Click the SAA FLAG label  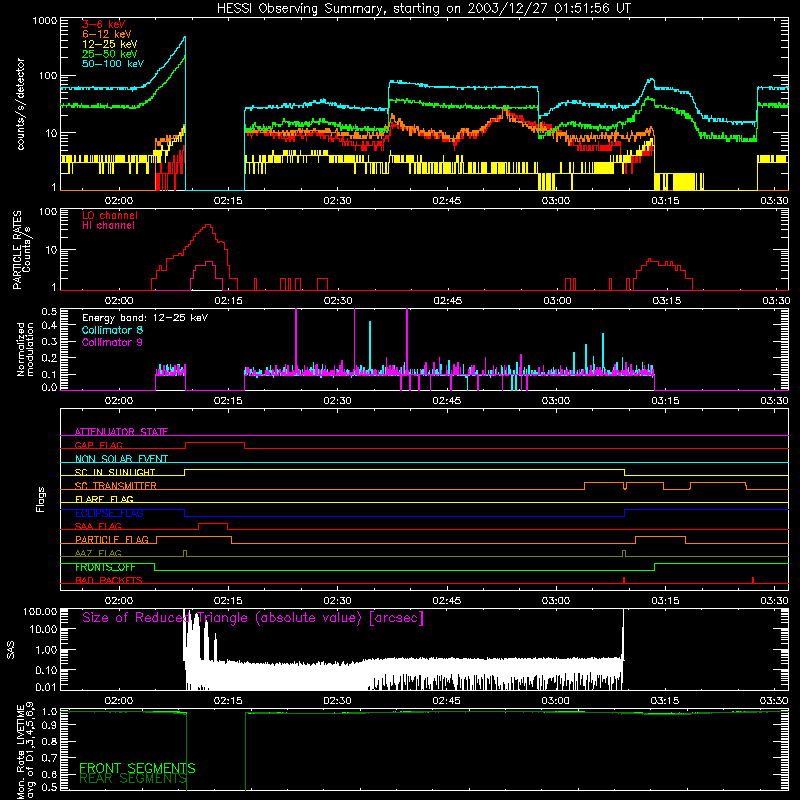pyautogui.click(x=98, y=526)
